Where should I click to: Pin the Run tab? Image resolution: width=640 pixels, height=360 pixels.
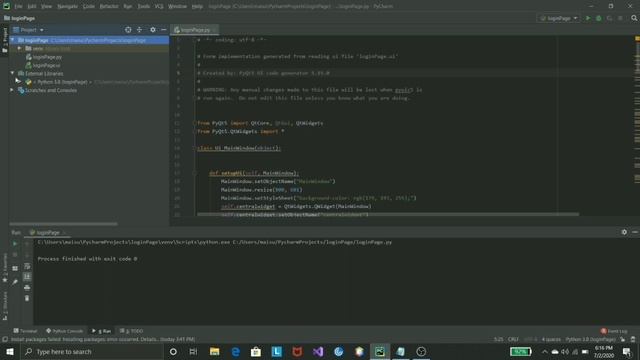[x=15, y=282]
